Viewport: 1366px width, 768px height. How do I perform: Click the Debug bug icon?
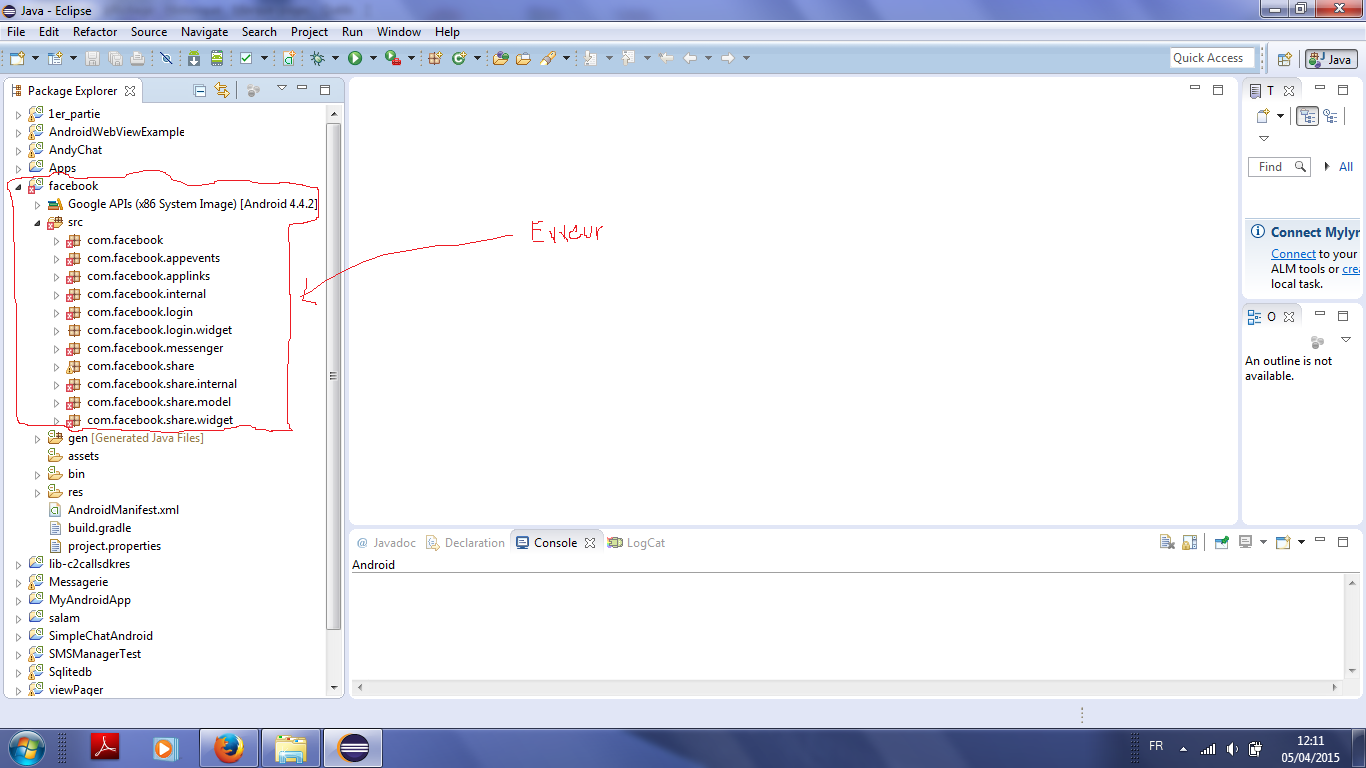click(317, 58)
